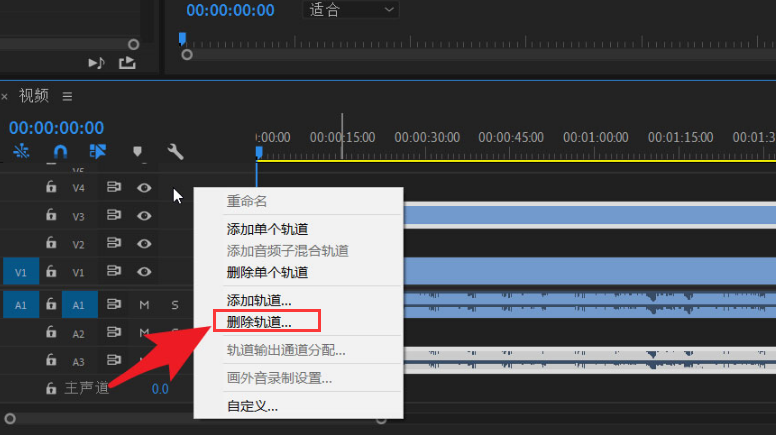This screenshot has height=435, width=776.
Task: Hide track V3 with eye icon
Action: [x=144, y=216]
